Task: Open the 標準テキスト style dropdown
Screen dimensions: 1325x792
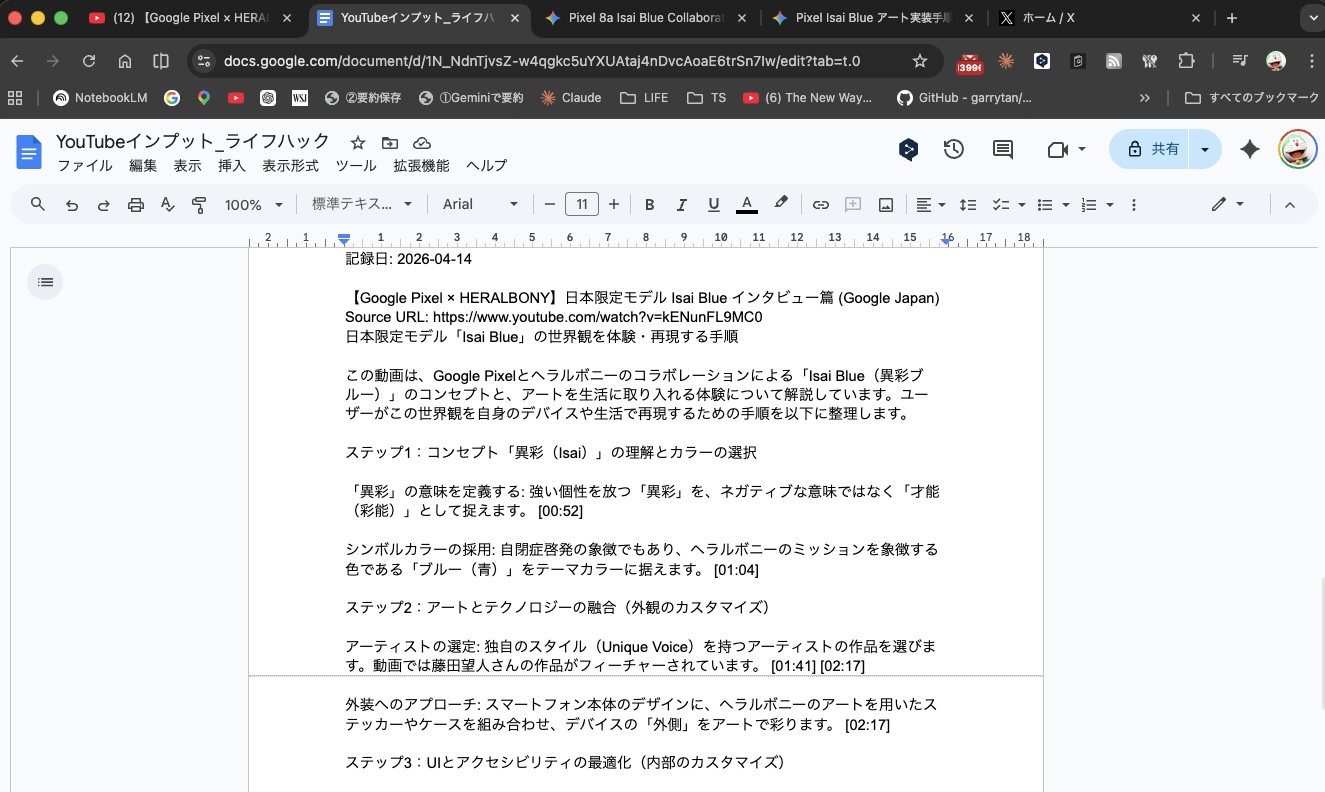Action: tap(362, 204)
